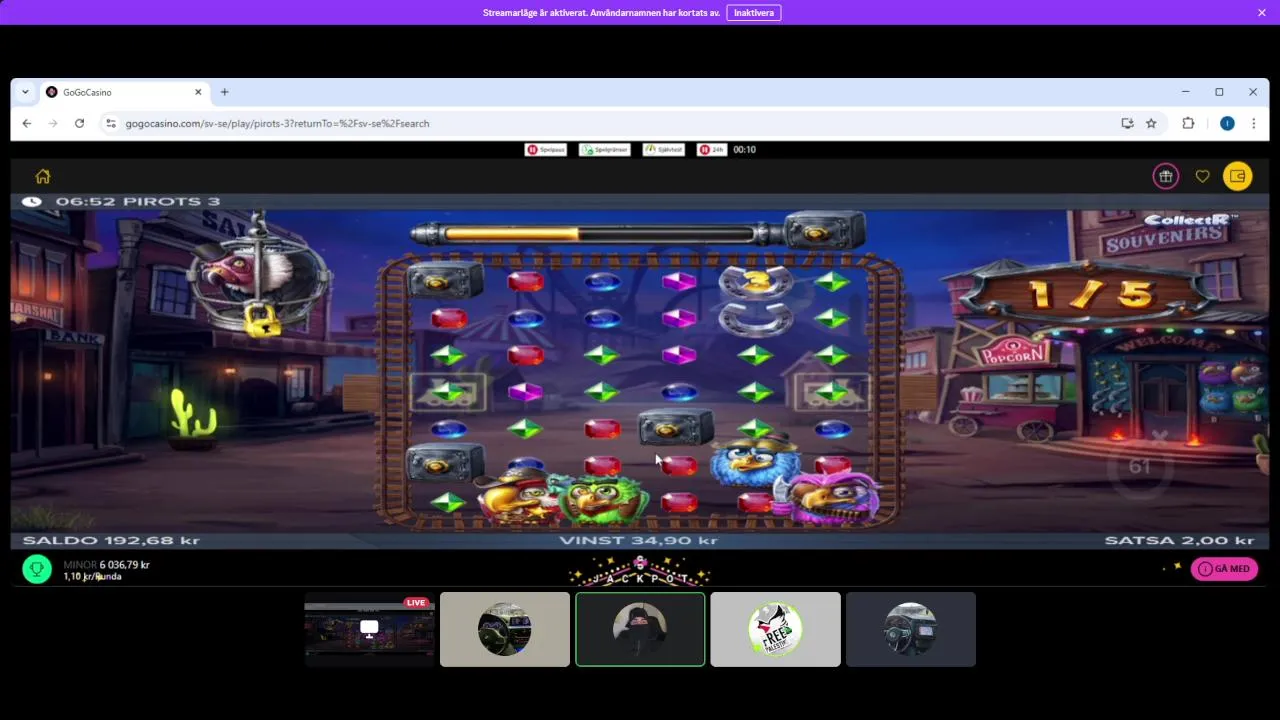Click the CollectR logo
Image resolution: width=1280 pixels, height=720 pixels.
(1190, 219)
